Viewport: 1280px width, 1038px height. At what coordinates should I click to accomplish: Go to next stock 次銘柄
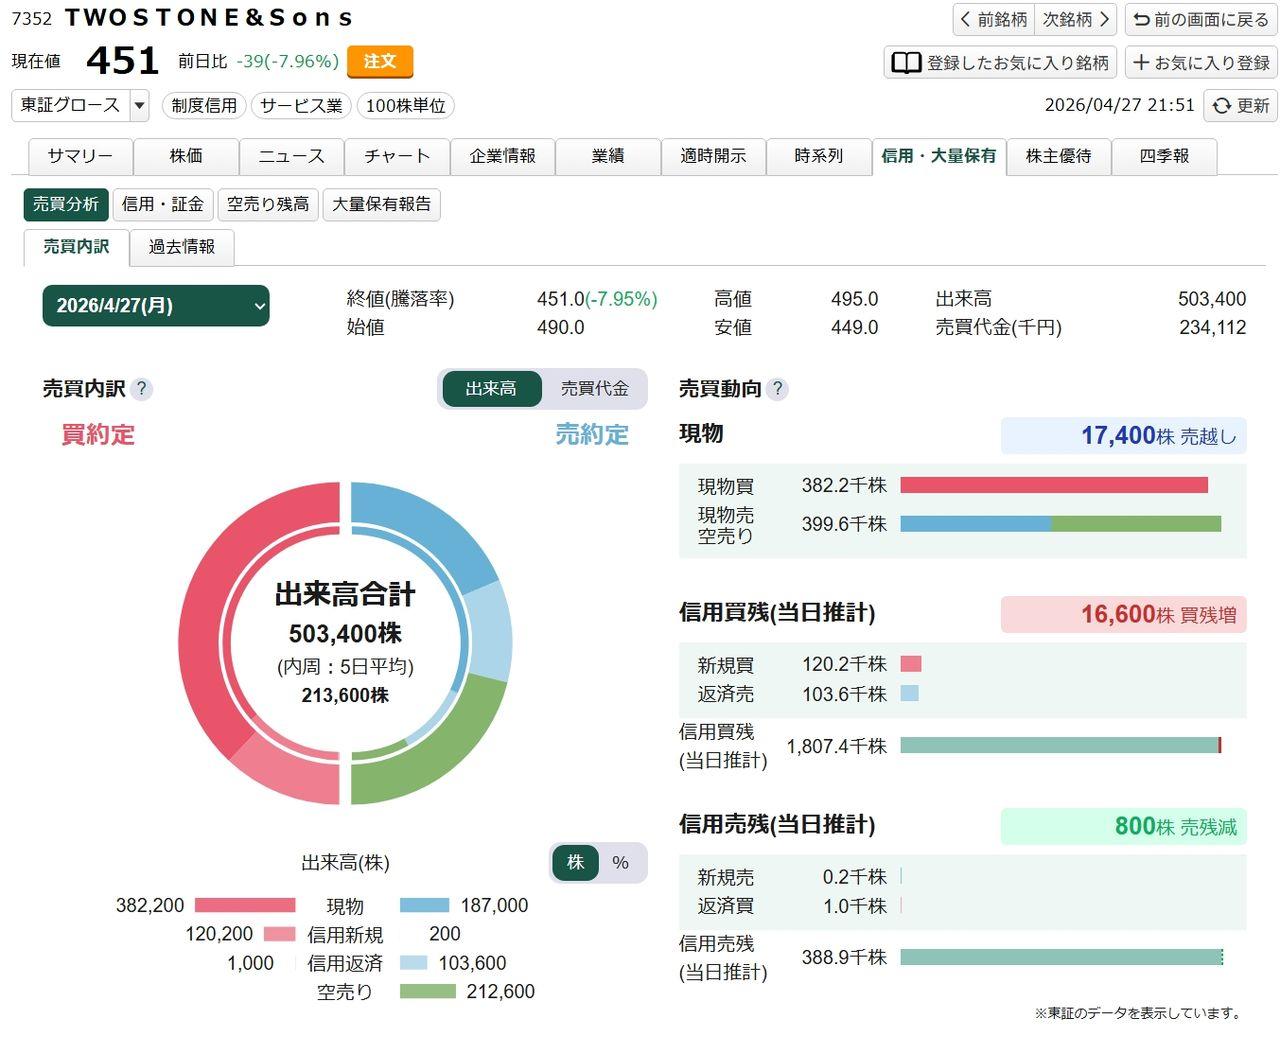coord(1076,20)
